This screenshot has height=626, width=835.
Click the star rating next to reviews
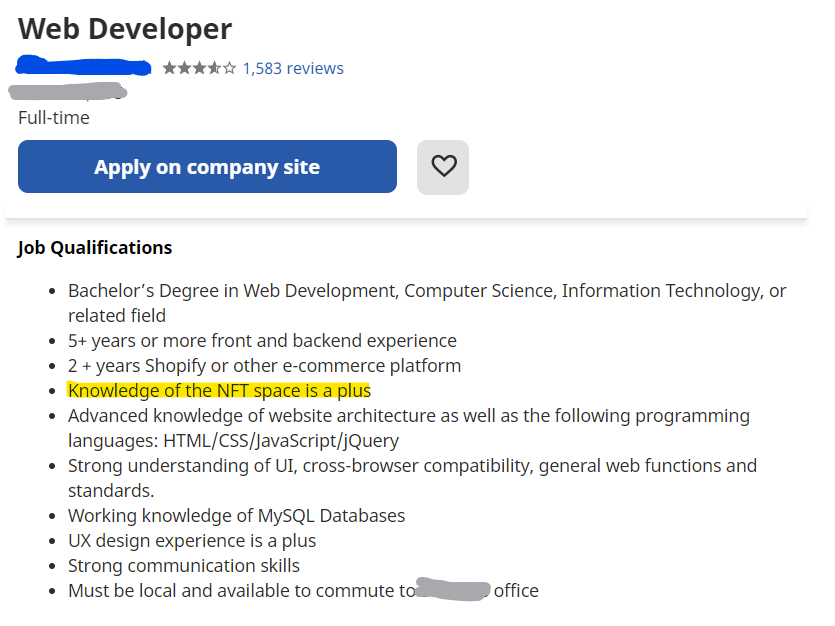[x=199, y=68]
